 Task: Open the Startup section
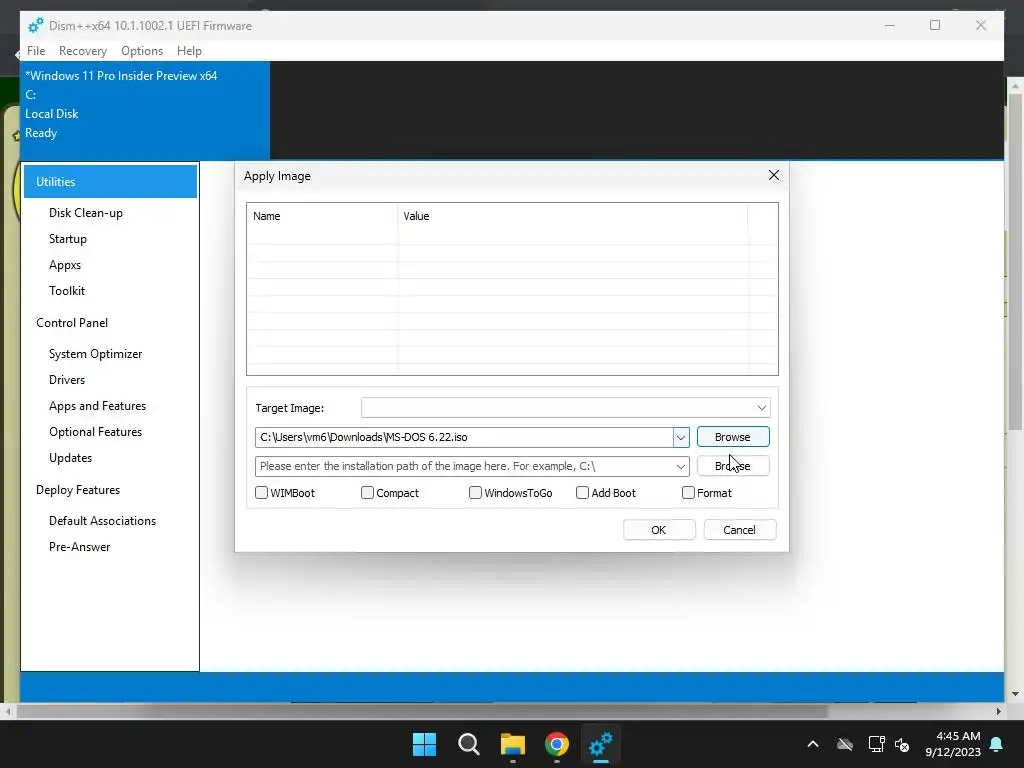tap(68, 239)
